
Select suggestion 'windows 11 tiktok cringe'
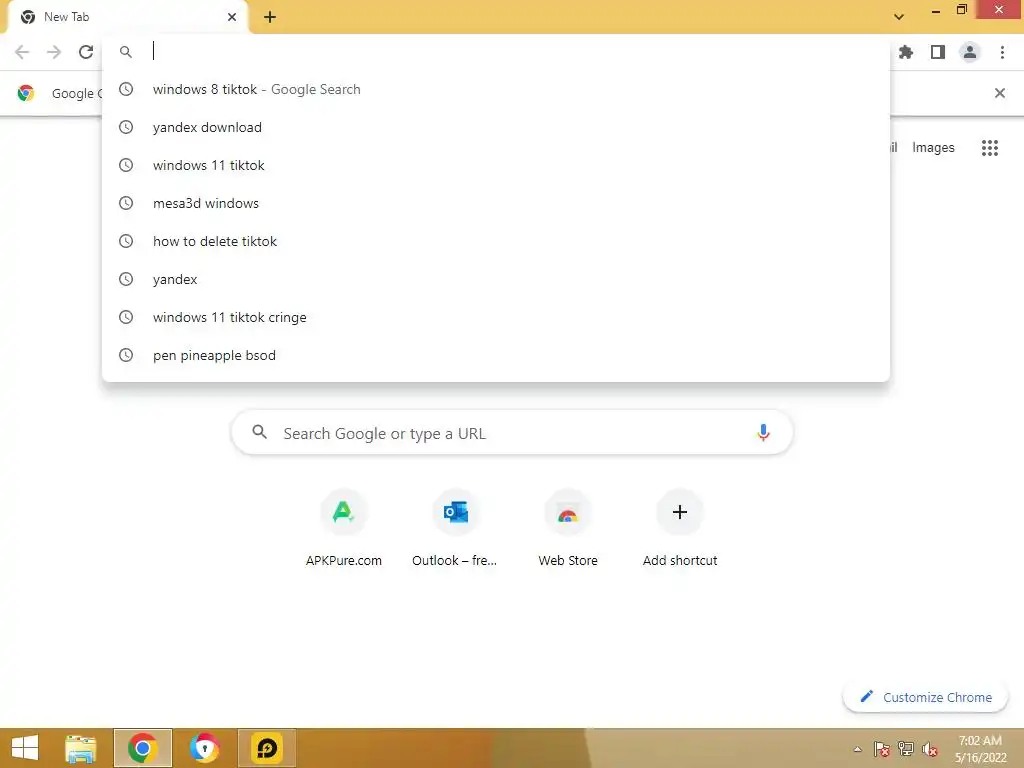[x=496, y=317]
